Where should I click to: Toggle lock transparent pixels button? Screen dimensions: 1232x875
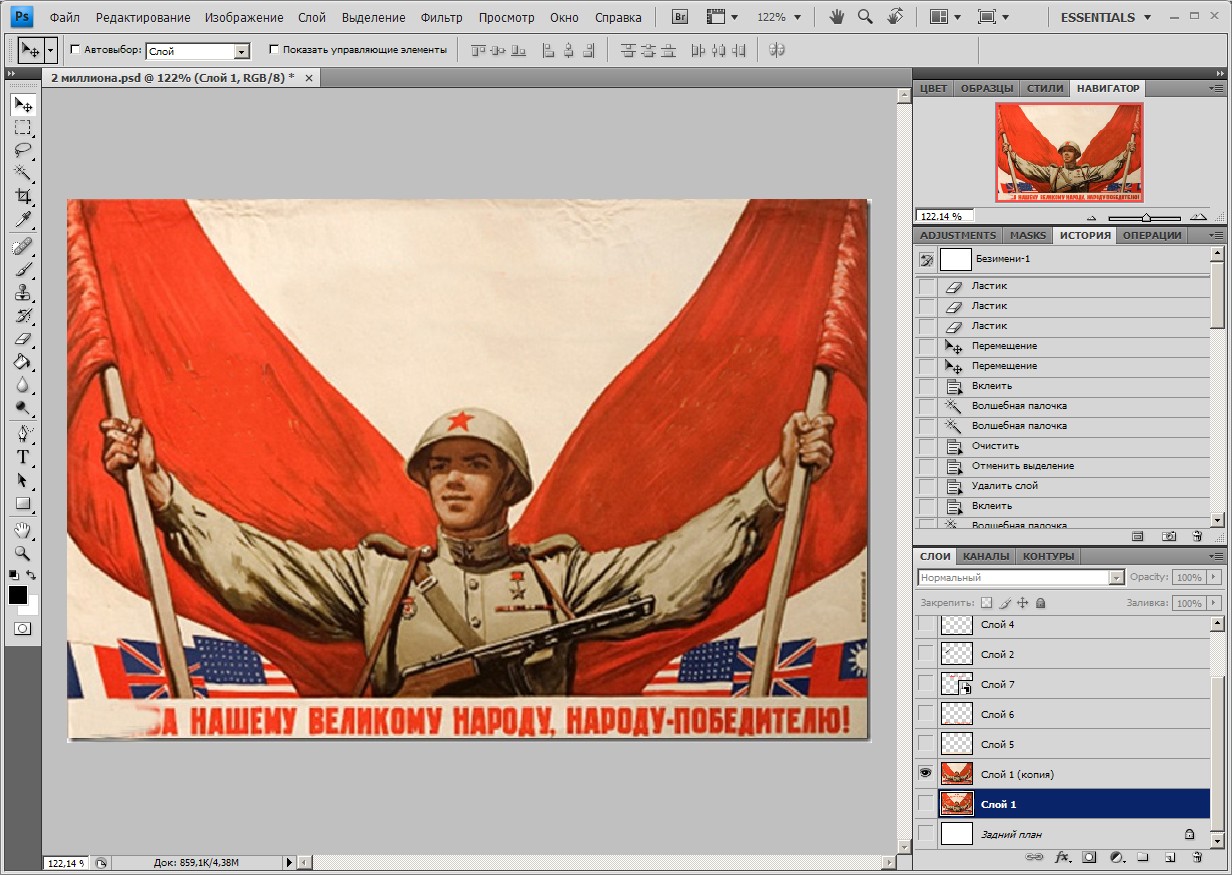coord(987,603)
